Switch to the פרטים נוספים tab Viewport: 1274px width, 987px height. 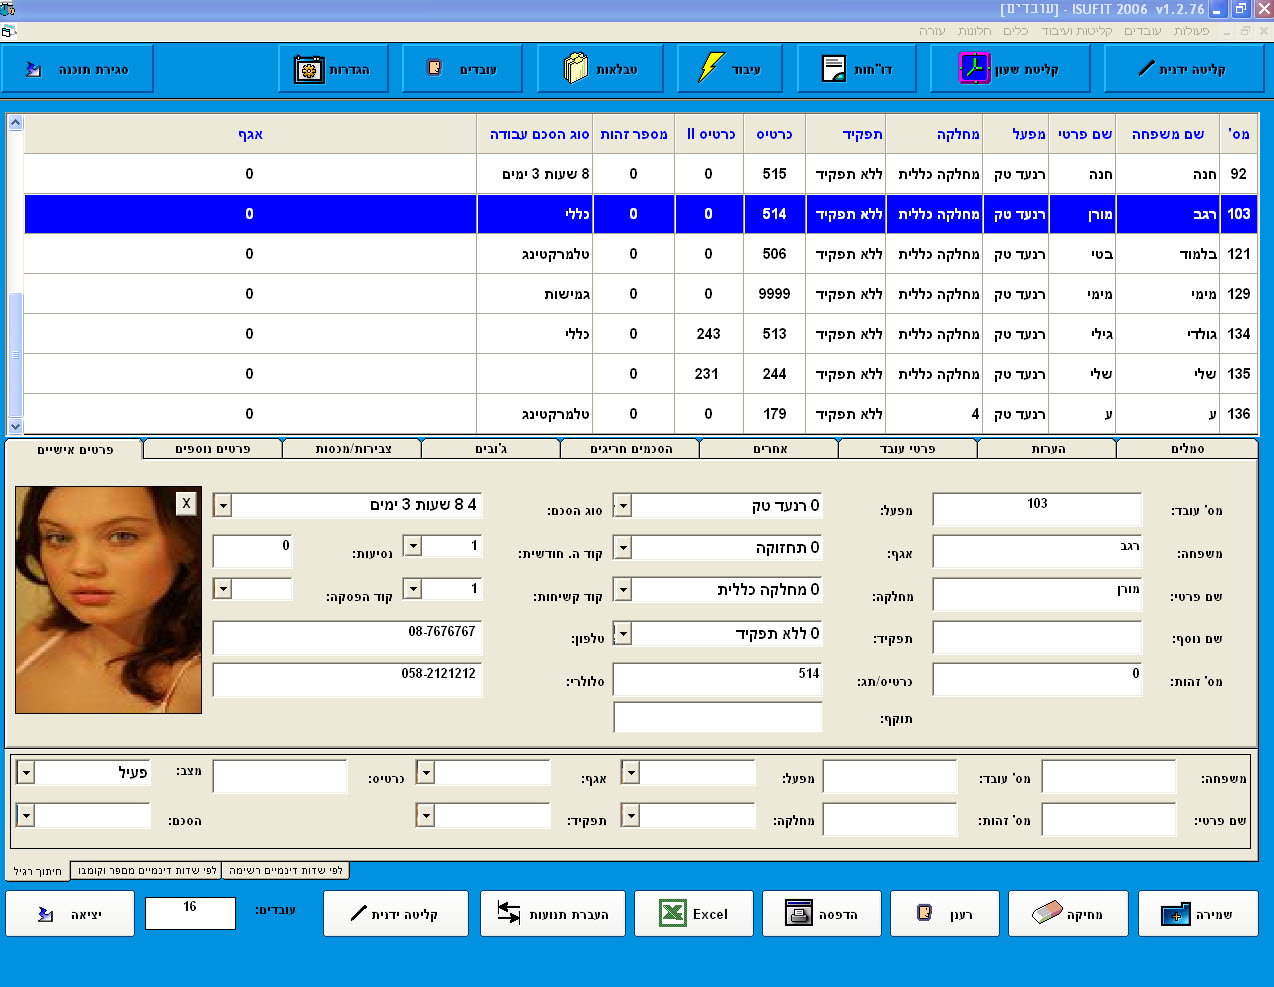click(x=213, y=449)
